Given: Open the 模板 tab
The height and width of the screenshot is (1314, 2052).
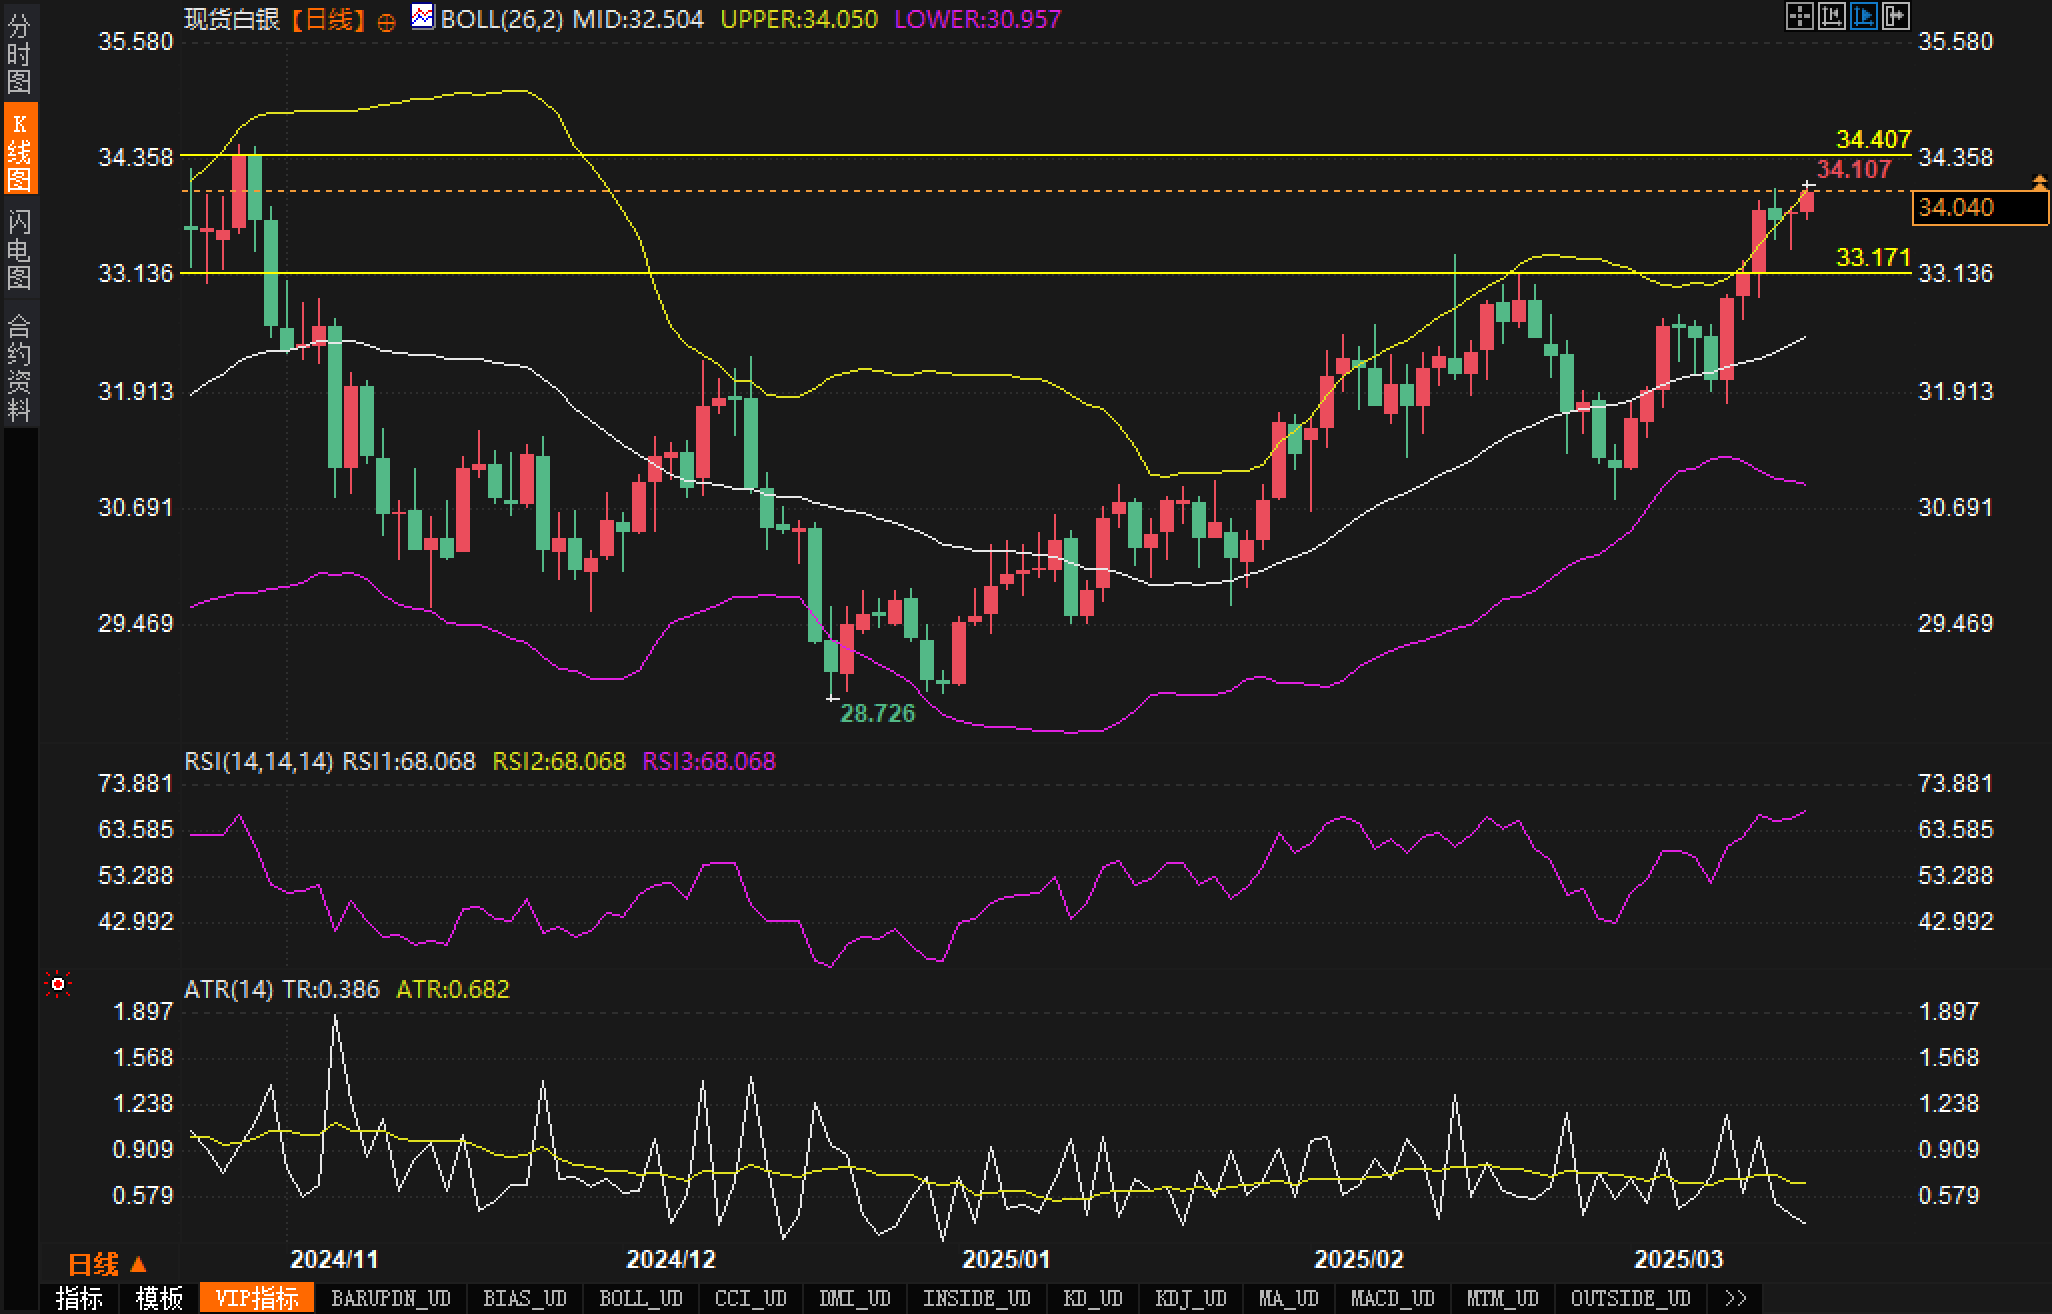Looking at the screenshot, I should (159, 1298).
